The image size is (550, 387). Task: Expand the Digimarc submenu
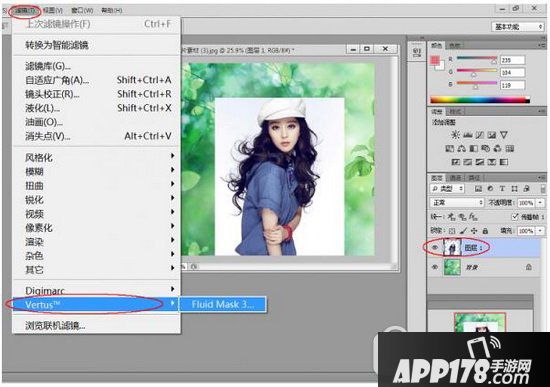coord(96,291)
